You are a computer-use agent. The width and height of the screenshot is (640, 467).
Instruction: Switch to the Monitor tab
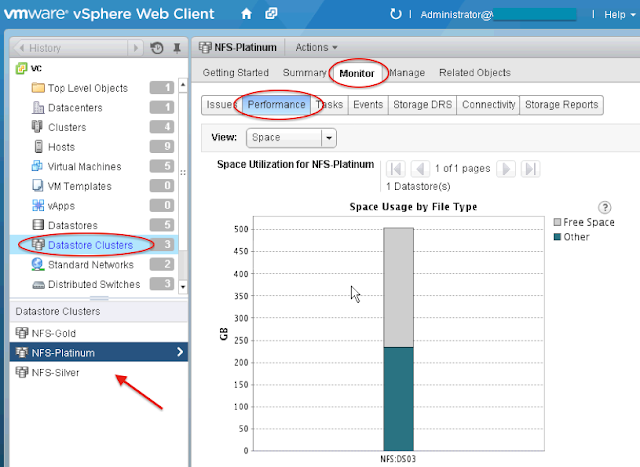[357, 73]
